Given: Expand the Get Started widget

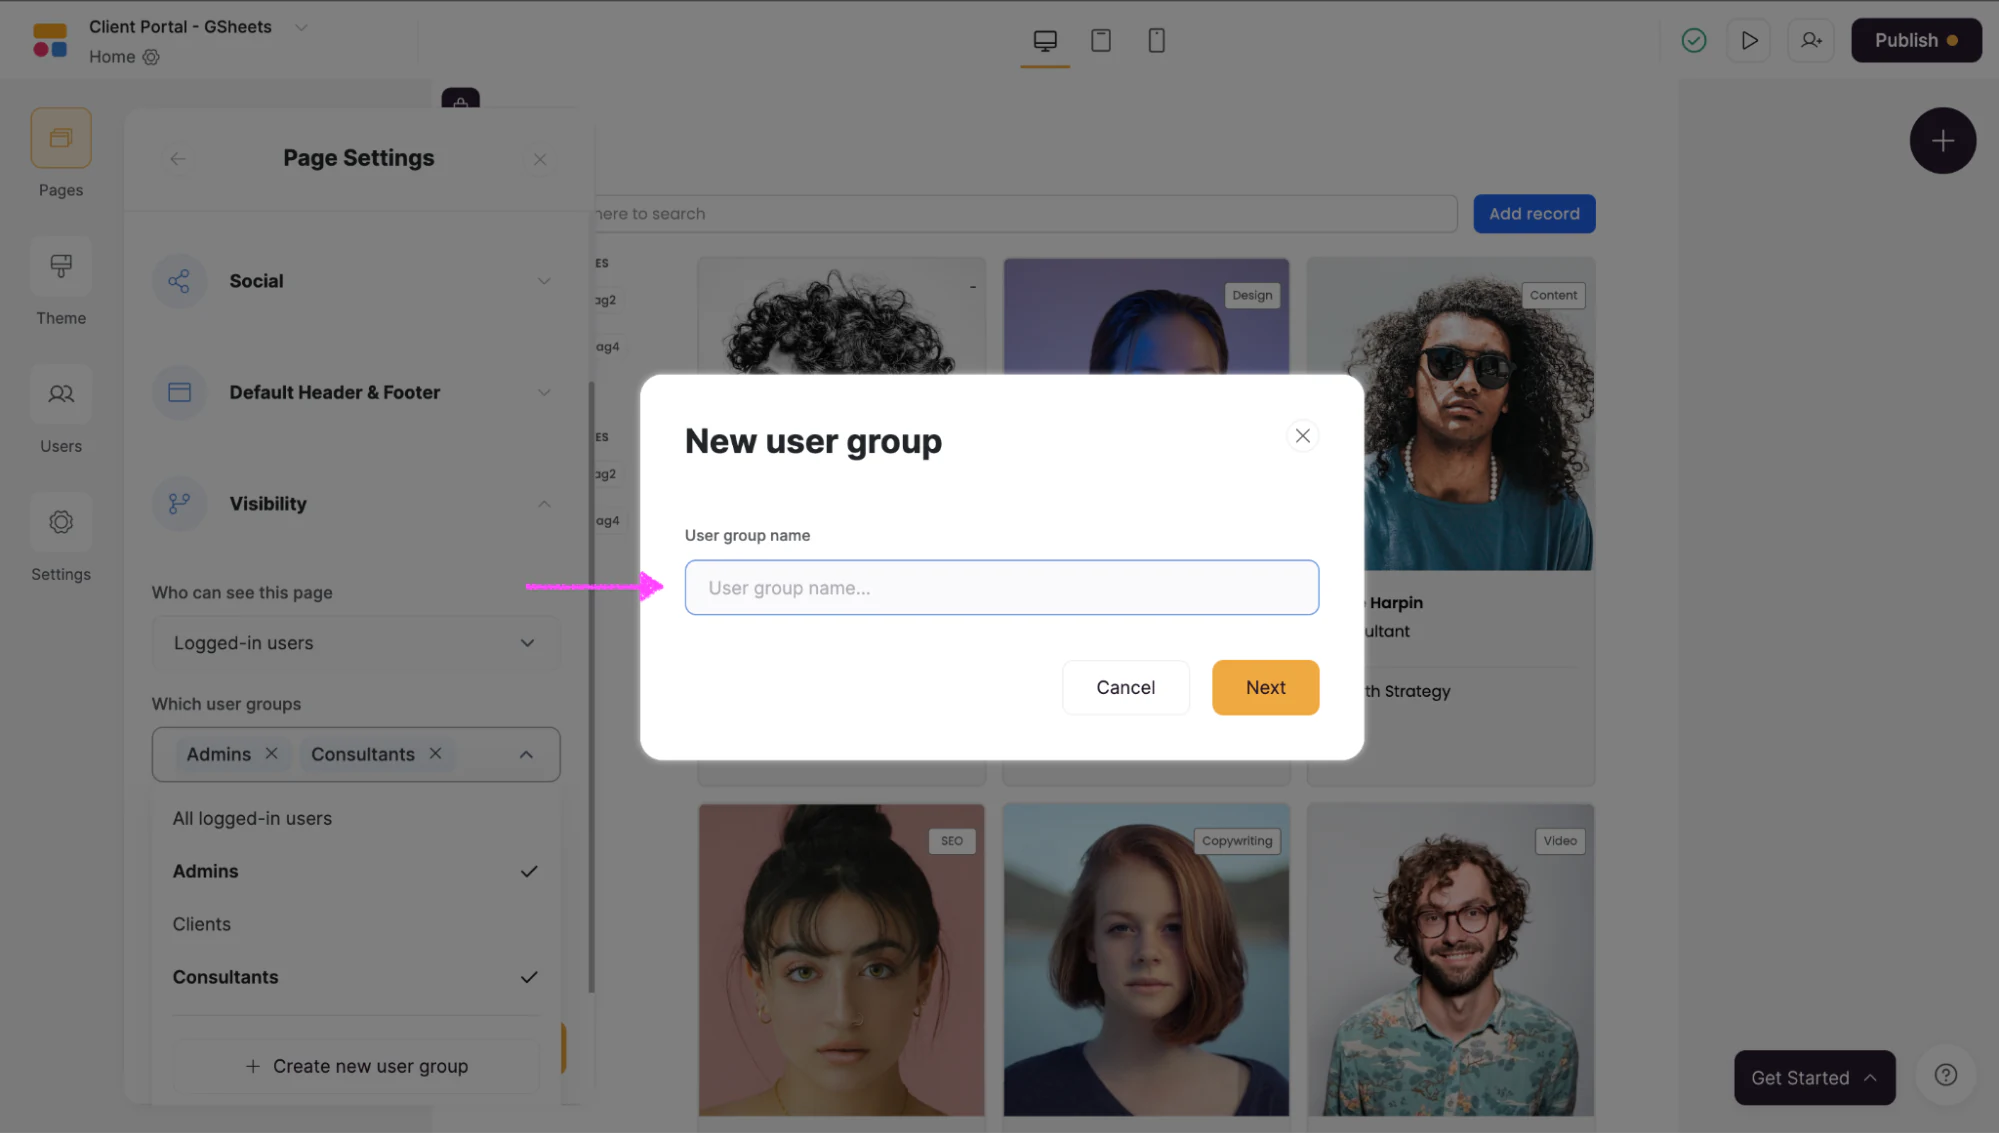Looking at the screenshot, I should coord(1814,1077).
